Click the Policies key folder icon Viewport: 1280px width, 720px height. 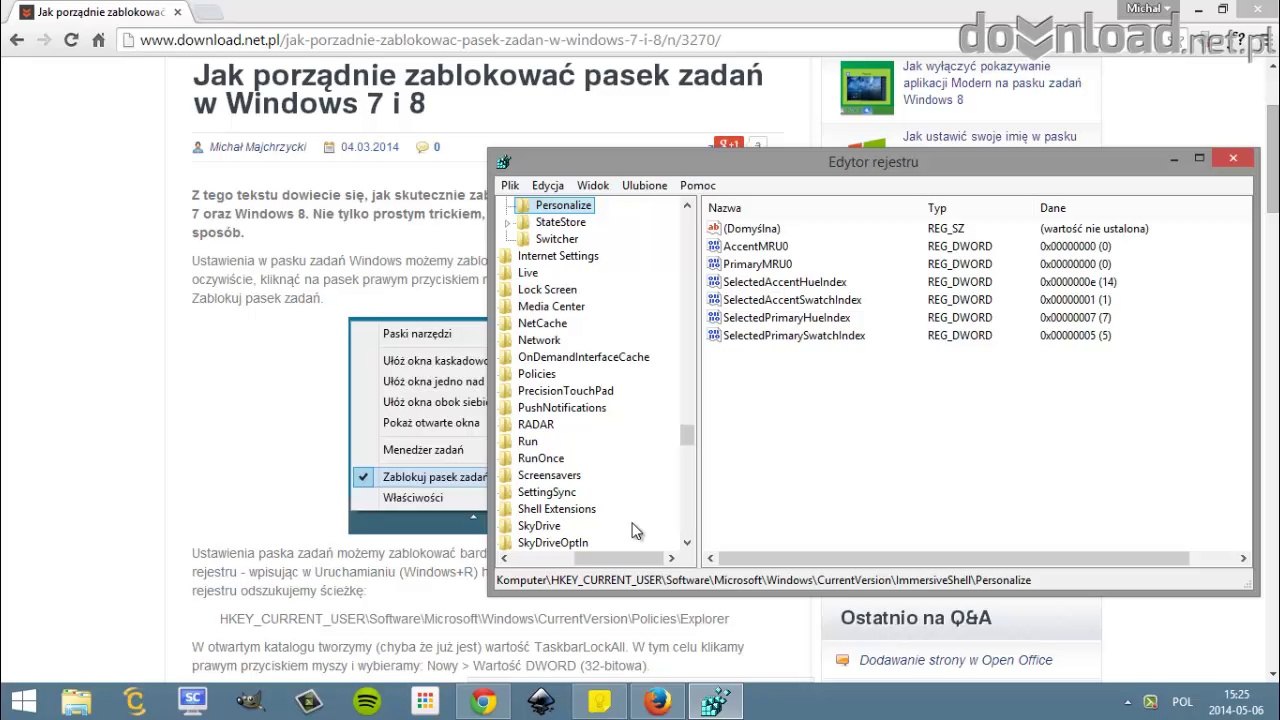pyautogui.click(x=505, y=374)
